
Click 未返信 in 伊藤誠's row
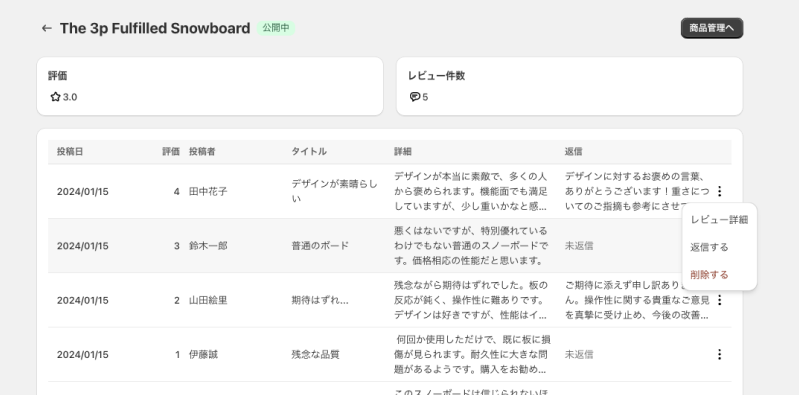pyautogui.click(x=579, y=354)
